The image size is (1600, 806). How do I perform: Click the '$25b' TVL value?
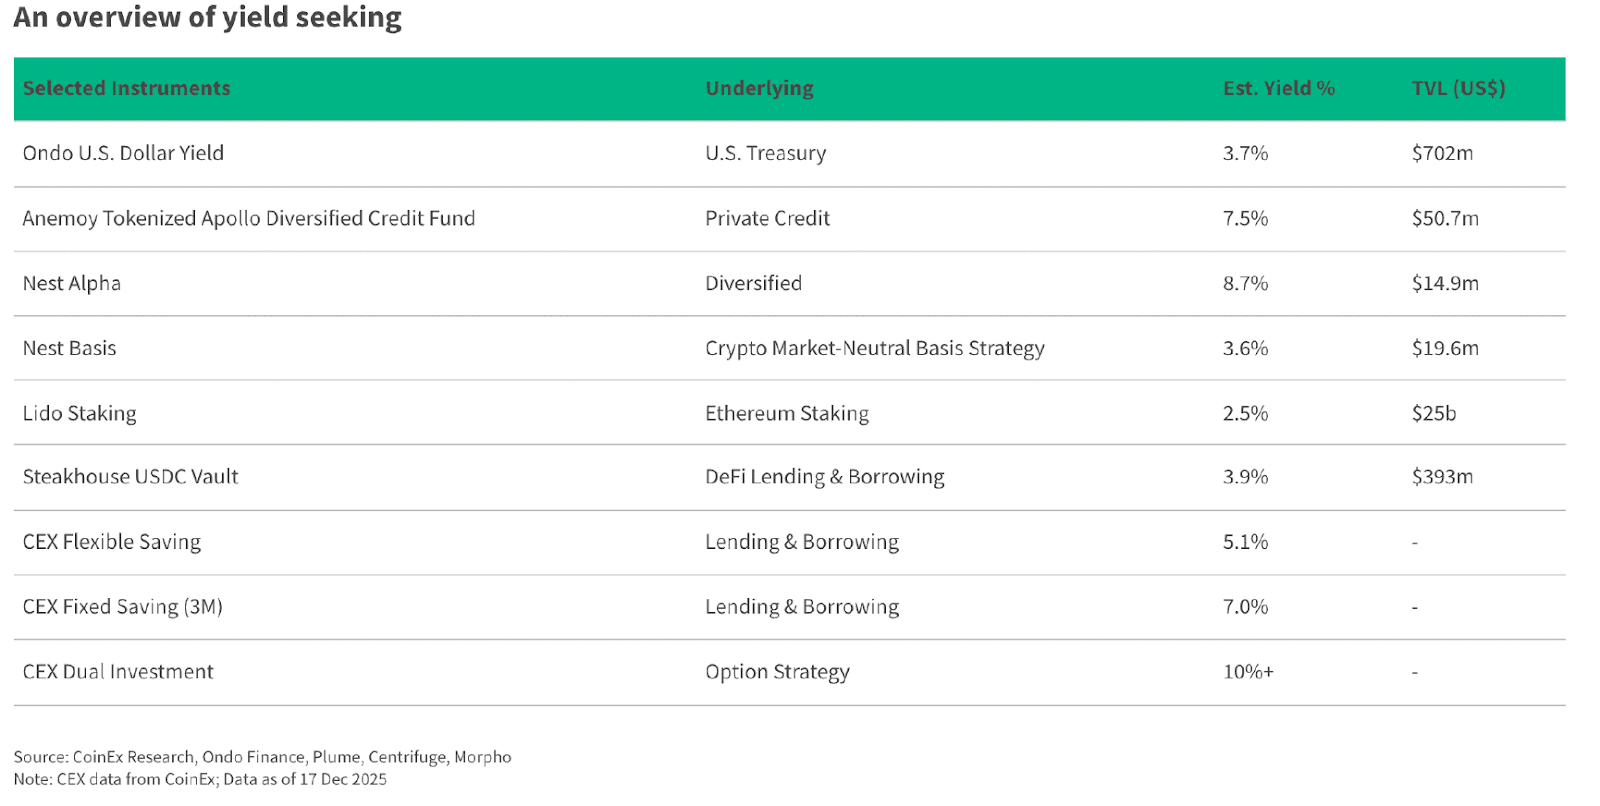pos(1433,413)
